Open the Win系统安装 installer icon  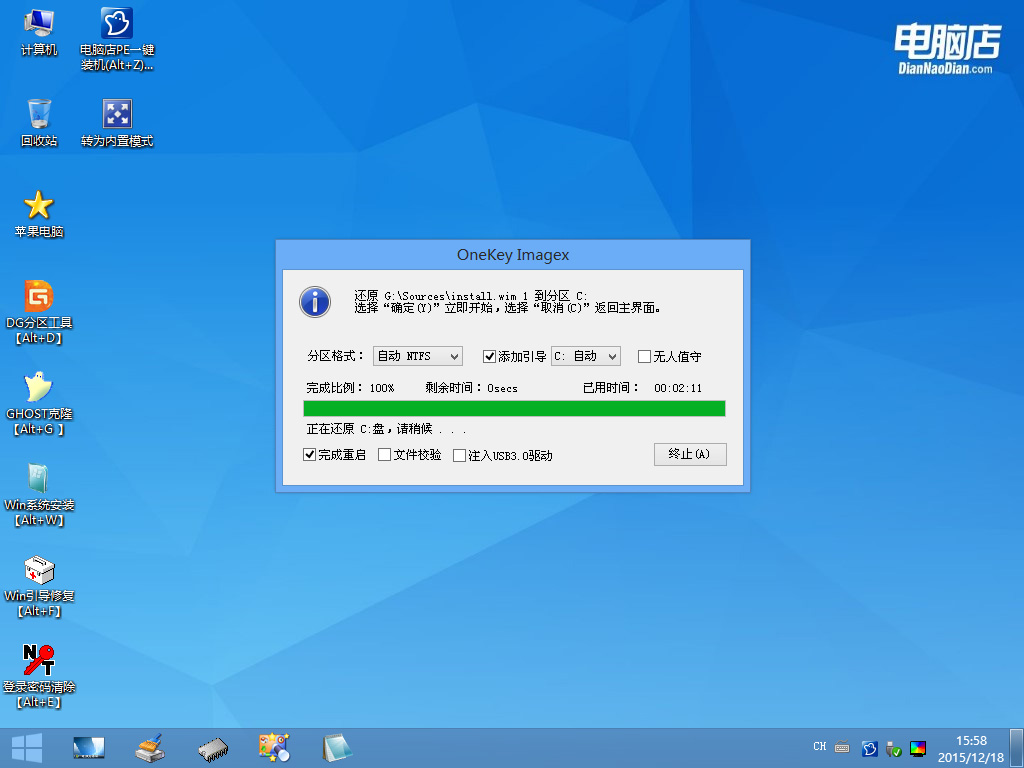tap(39, 494)
